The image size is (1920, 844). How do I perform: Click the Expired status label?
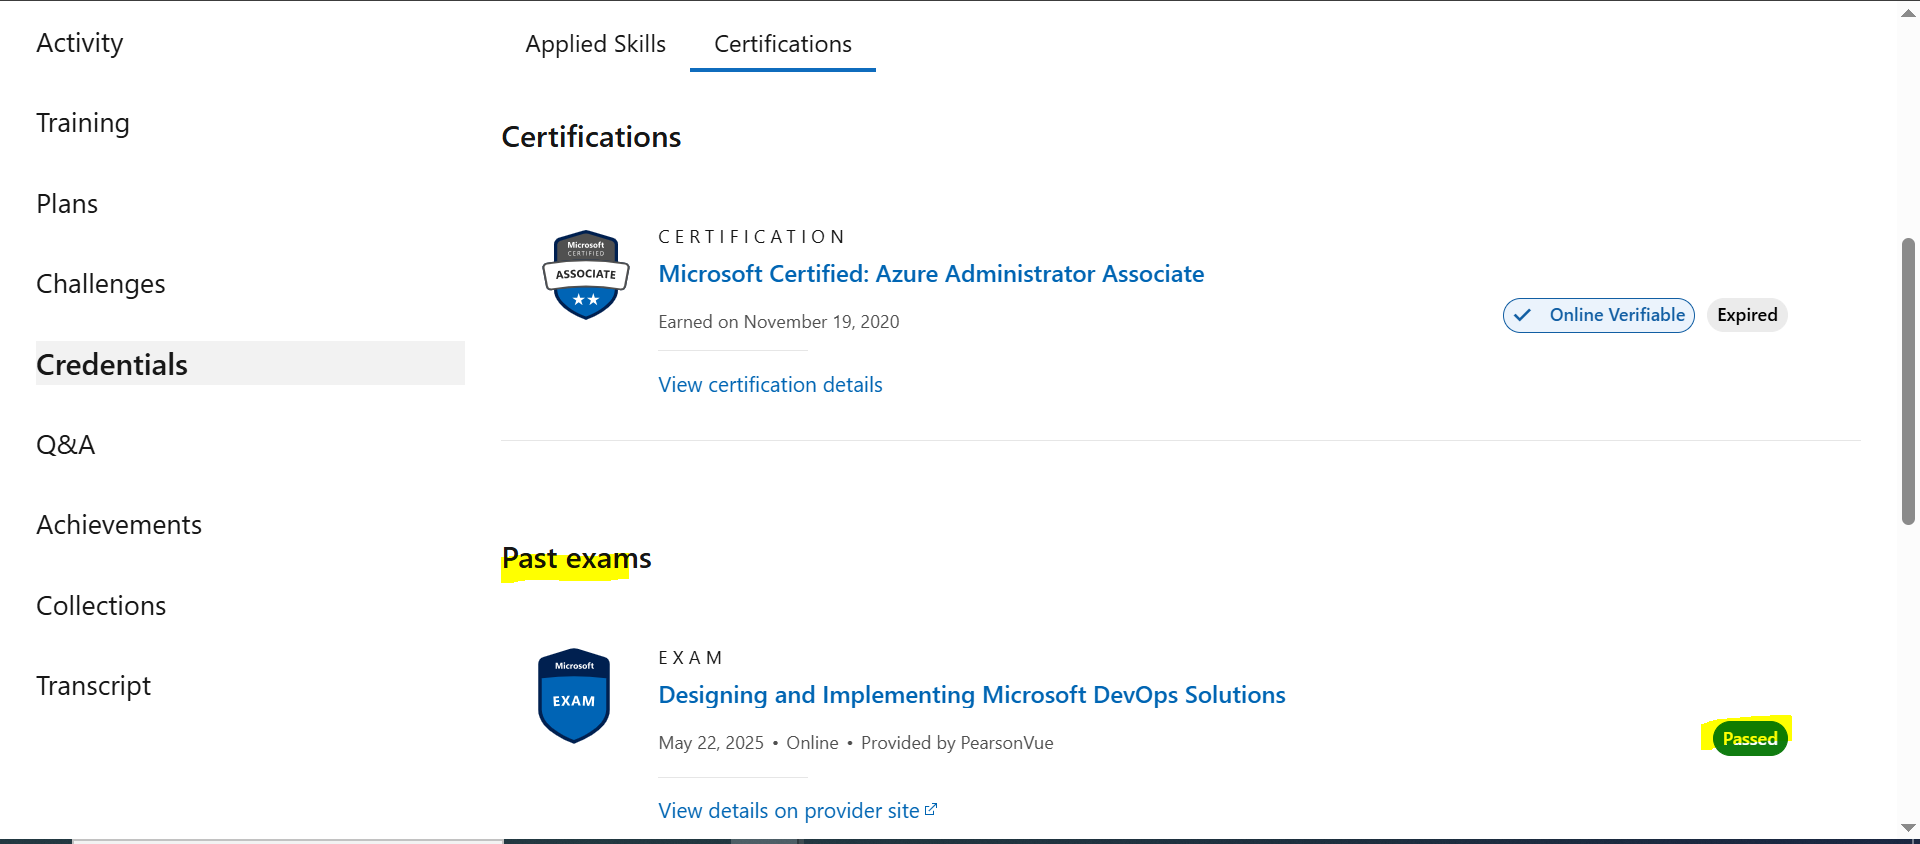tap(1747, 315)
